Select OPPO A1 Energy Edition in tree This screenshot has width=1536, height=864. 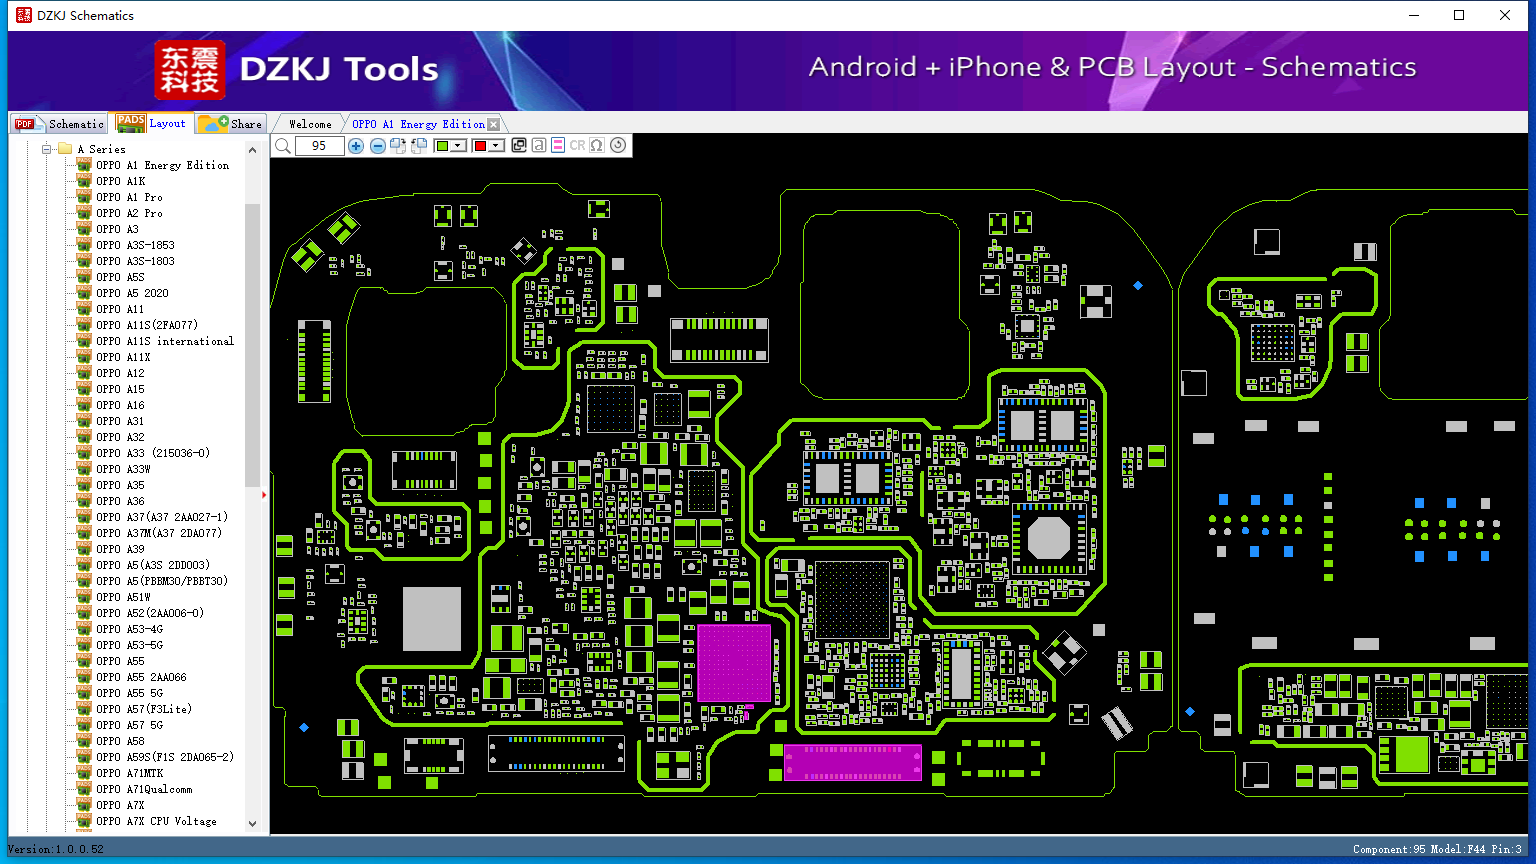point(162,165)
